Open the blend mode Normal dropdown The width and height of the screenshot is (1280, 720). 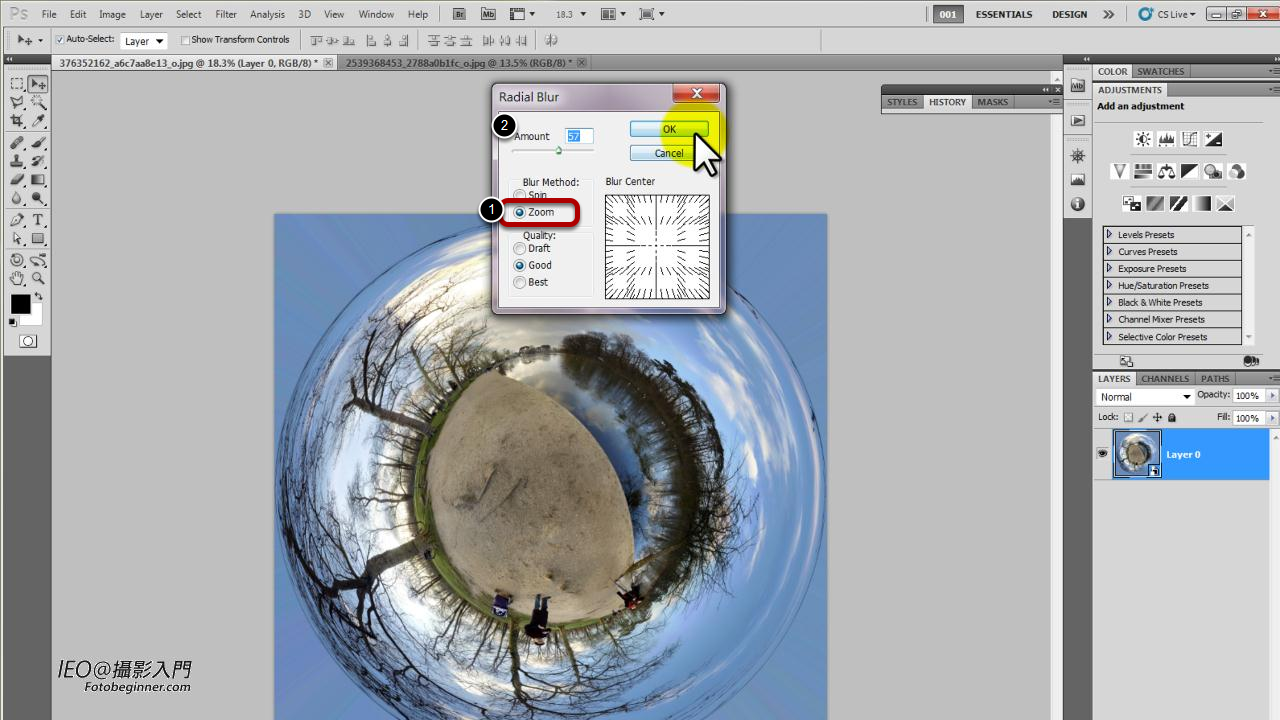1145,397
